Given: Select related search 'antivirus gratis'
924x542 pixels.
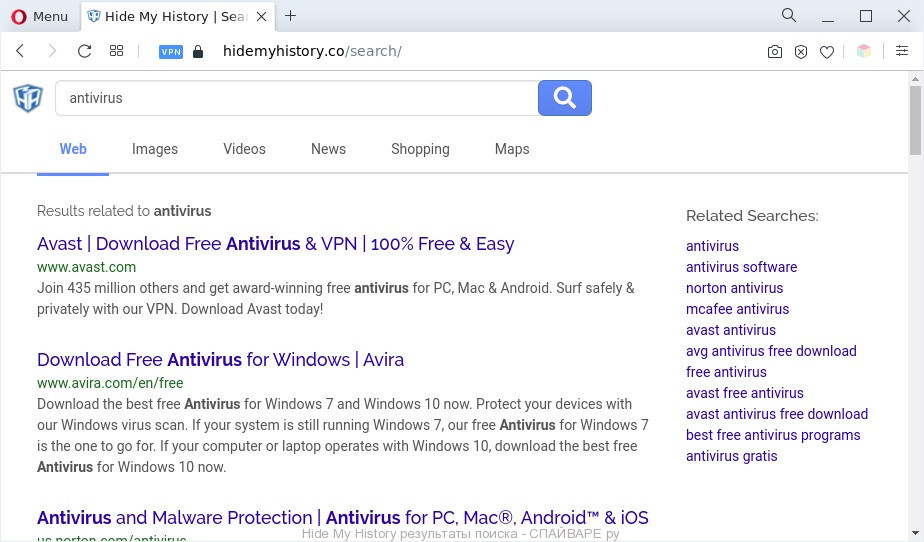Looking at the screenshot, I should (x=731, y=456).
